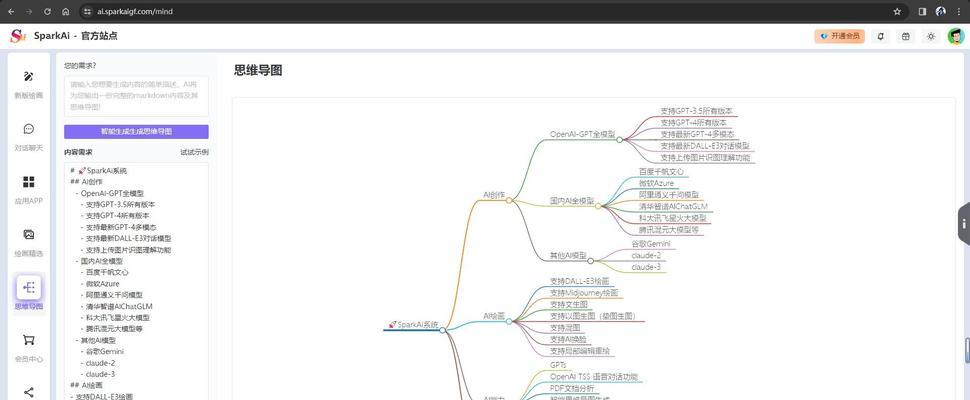Click the 百度千帆文心 mind map node
The image size is (970, 400).
[661, 171]
